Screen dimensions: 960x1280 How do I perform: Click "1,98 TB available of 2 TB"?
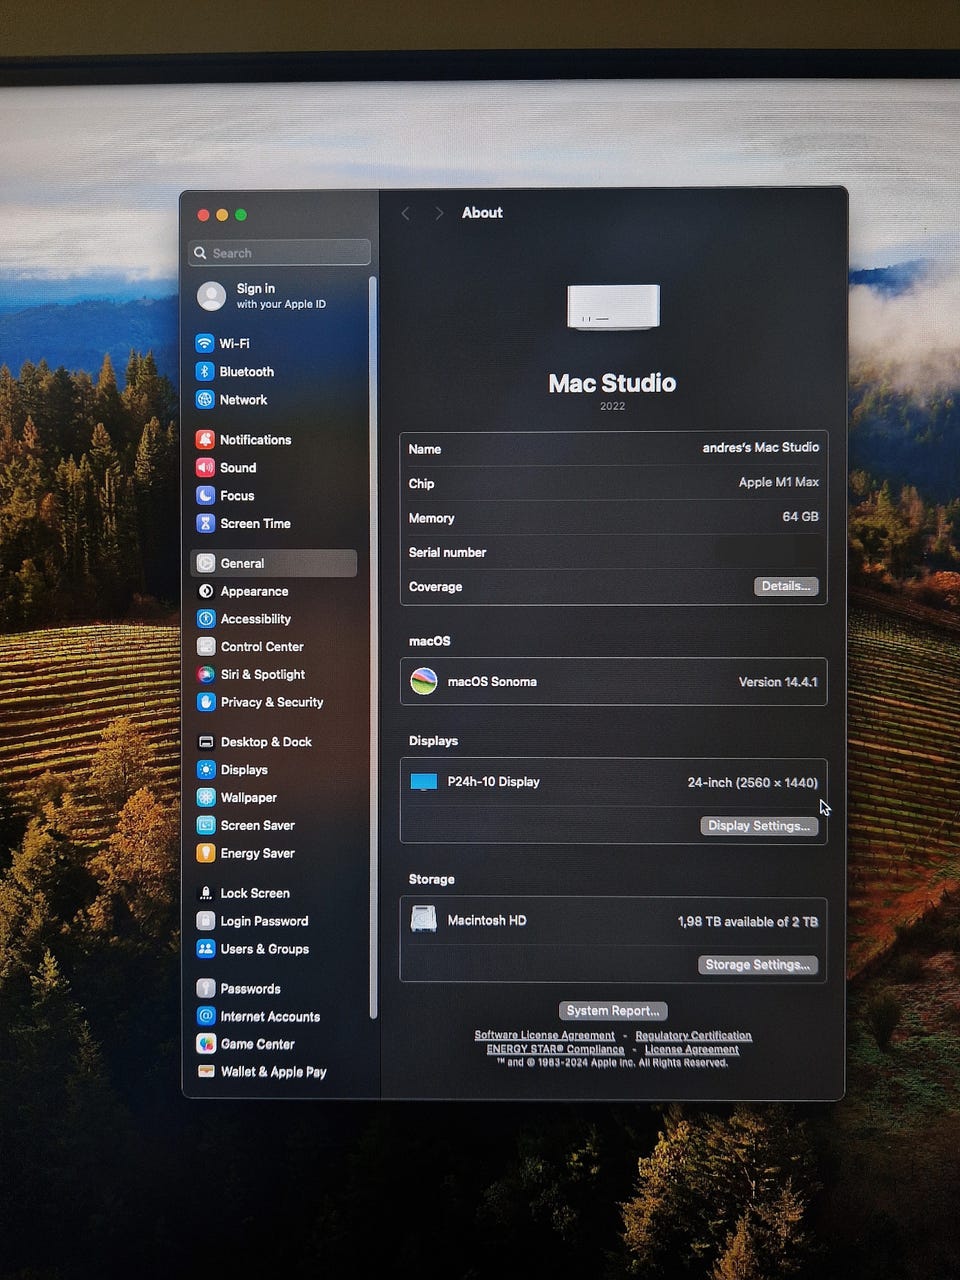coord(748,921)
